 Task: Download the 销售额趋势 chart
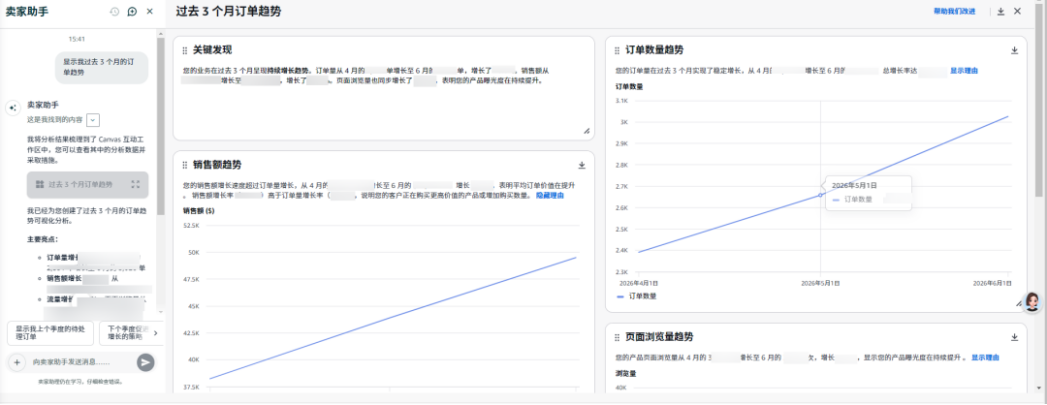pyautogui.click(x=582, y=165)
